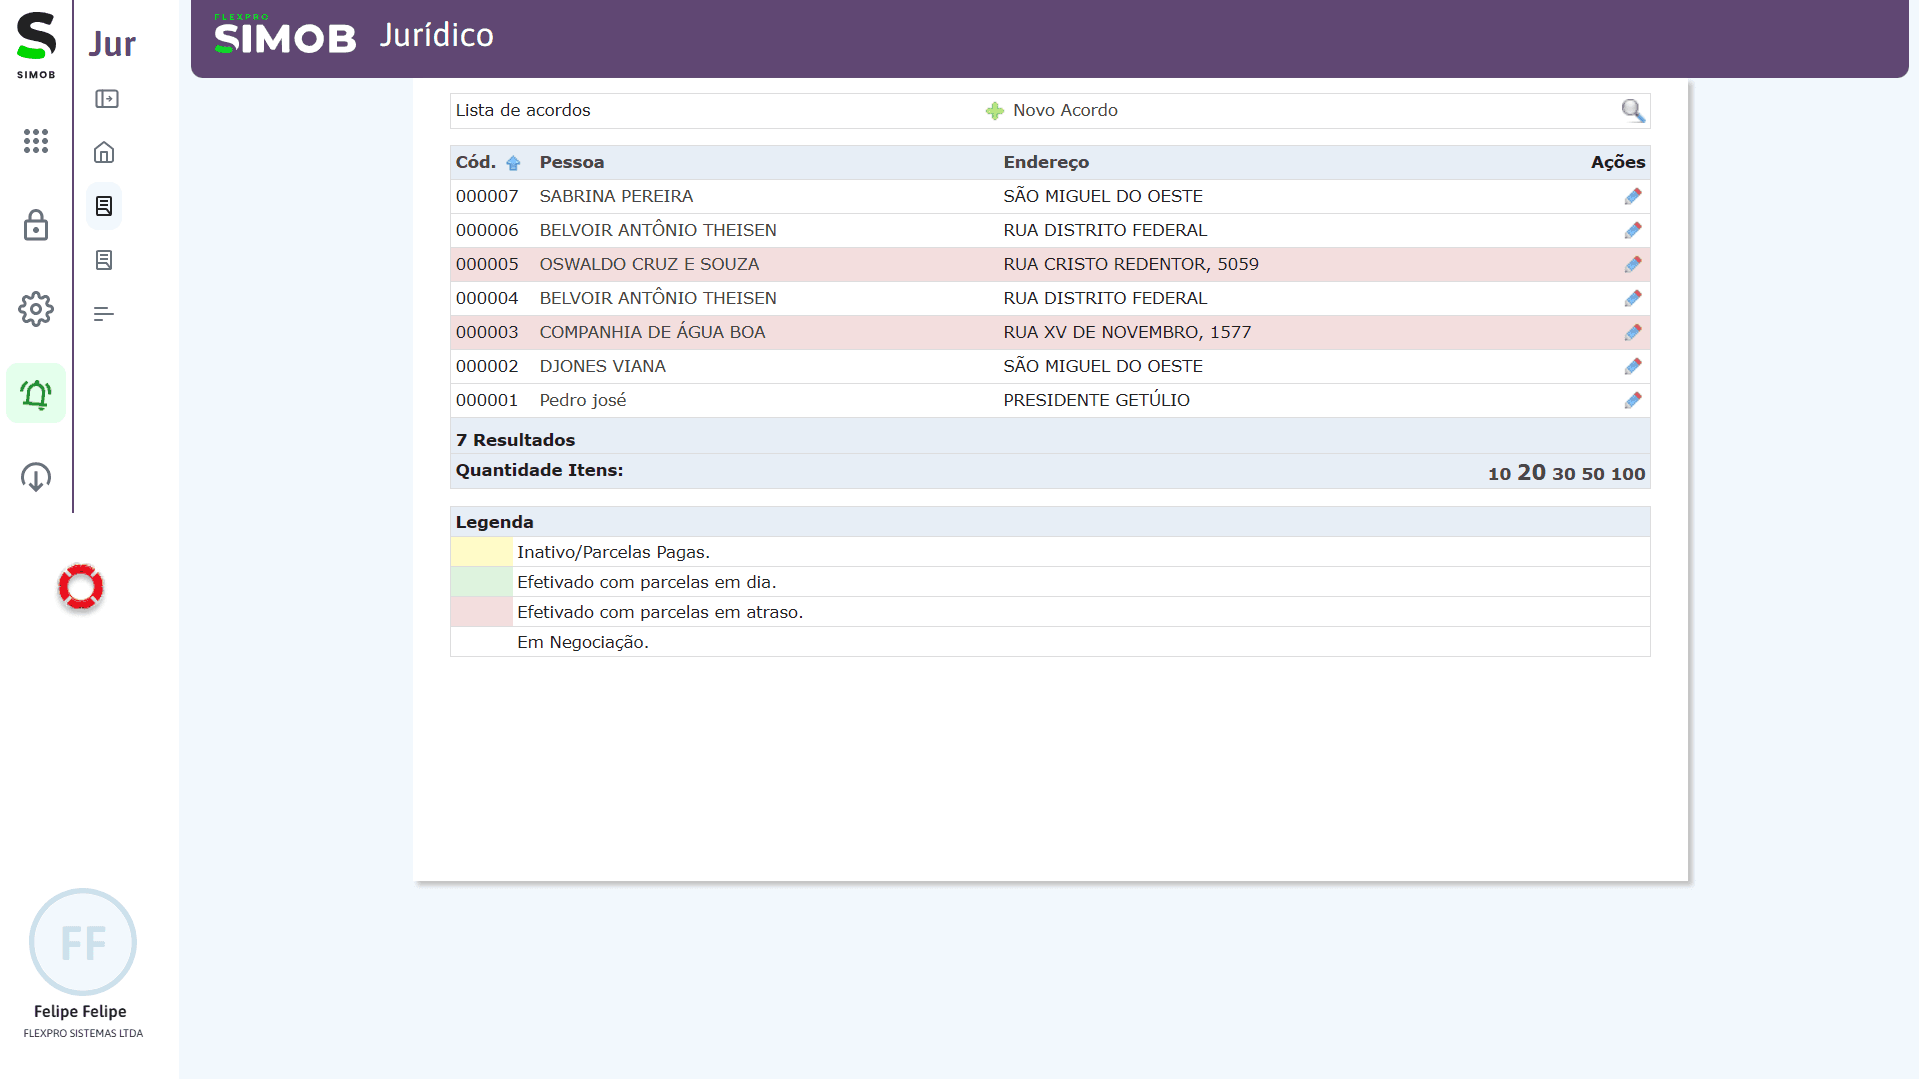Open the red lifebuoy help icon

pos(81,587)
